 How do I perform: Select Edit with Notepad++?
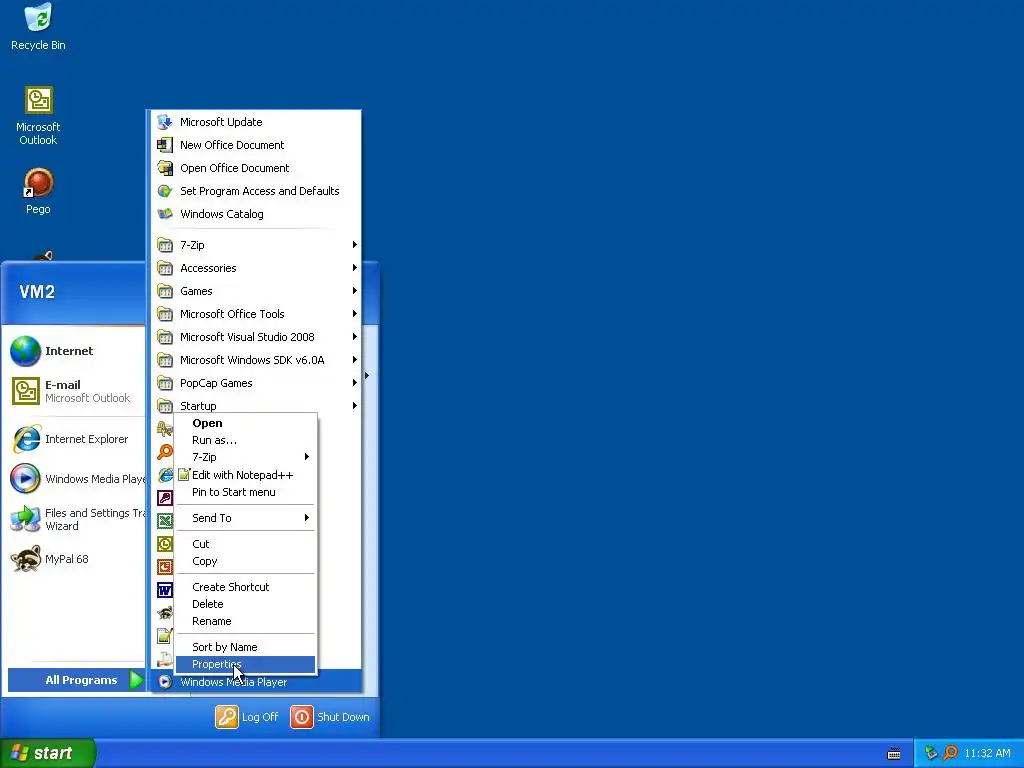point(246,475)
